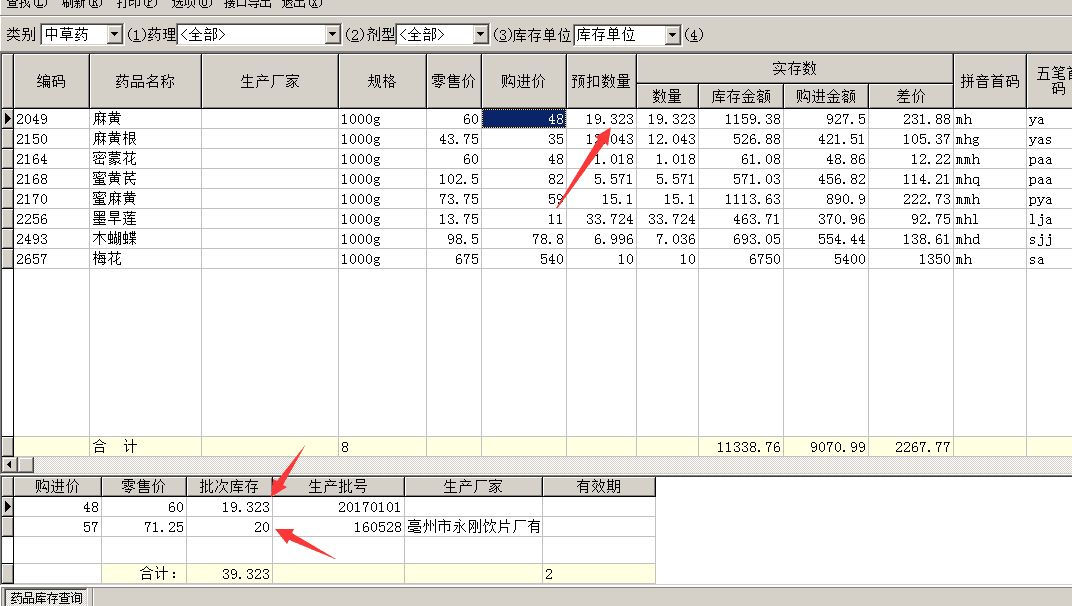Select the 蜜麻黄 row name
The height and width of the screenshot is (606, 1072).
[145, 198]
